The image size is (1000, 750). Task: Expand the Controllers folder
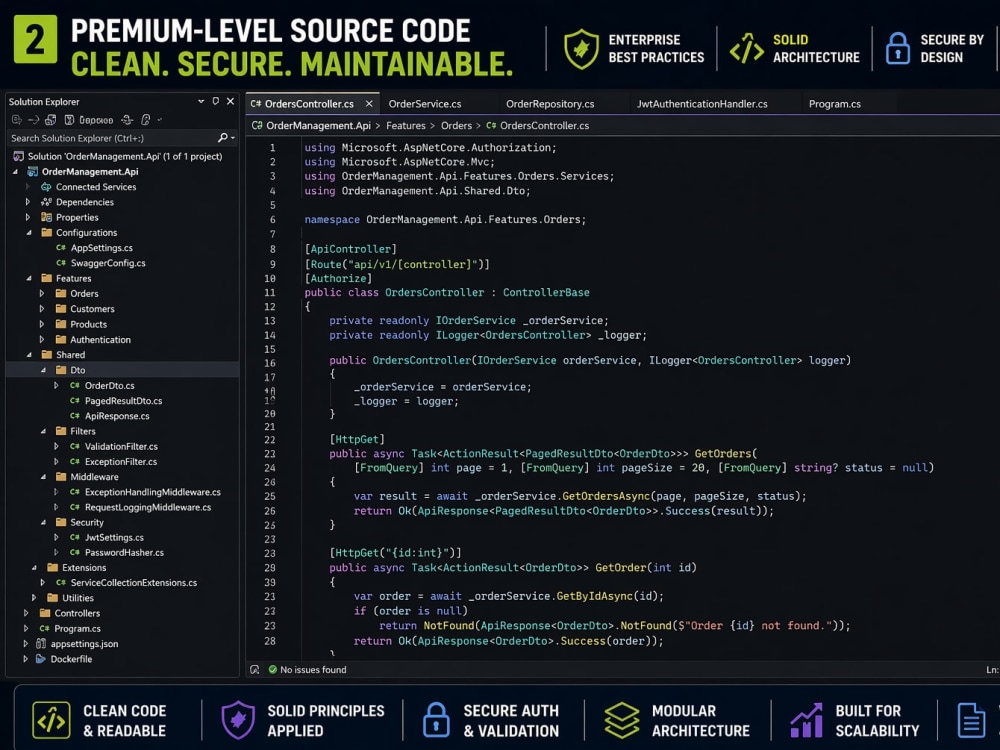(x=26, y=614)
